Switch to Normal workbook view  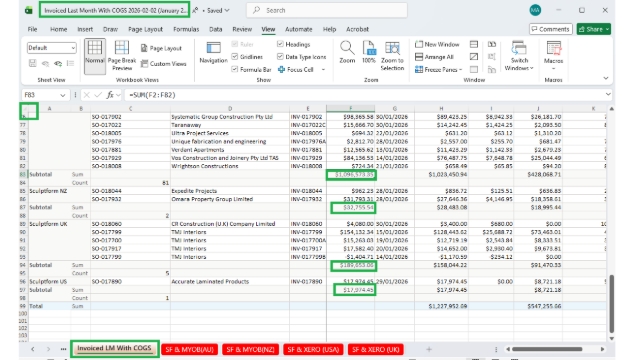(x=95, y=56)
